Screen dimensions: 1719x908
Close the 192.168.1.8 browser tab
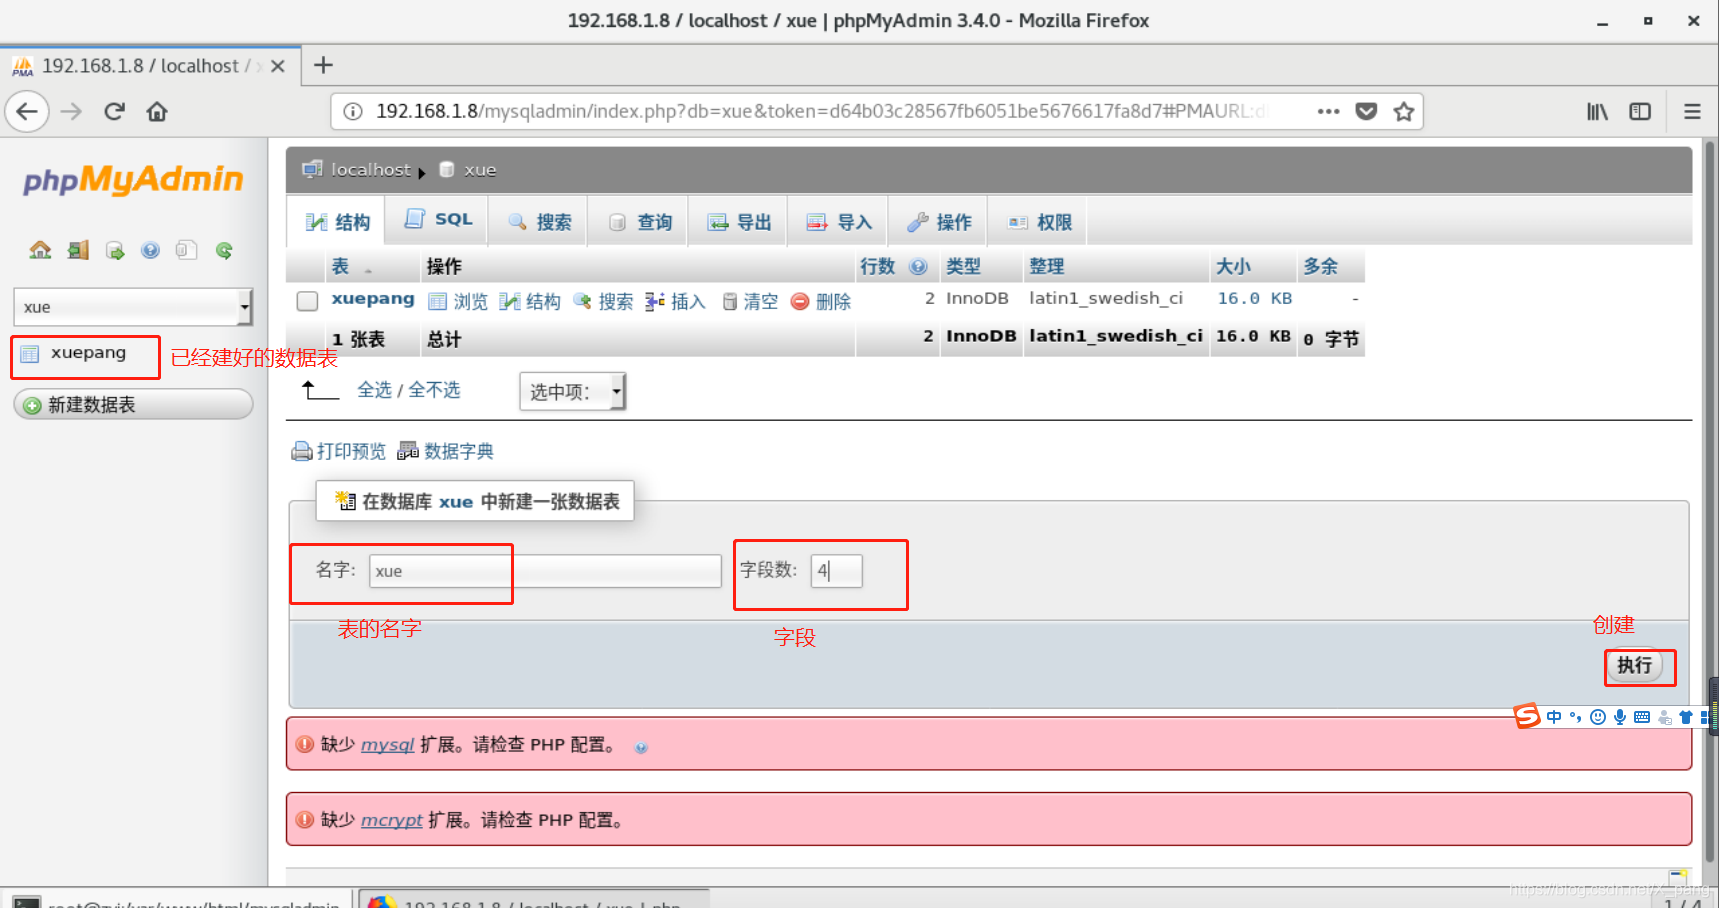click(x=278, y=66)
